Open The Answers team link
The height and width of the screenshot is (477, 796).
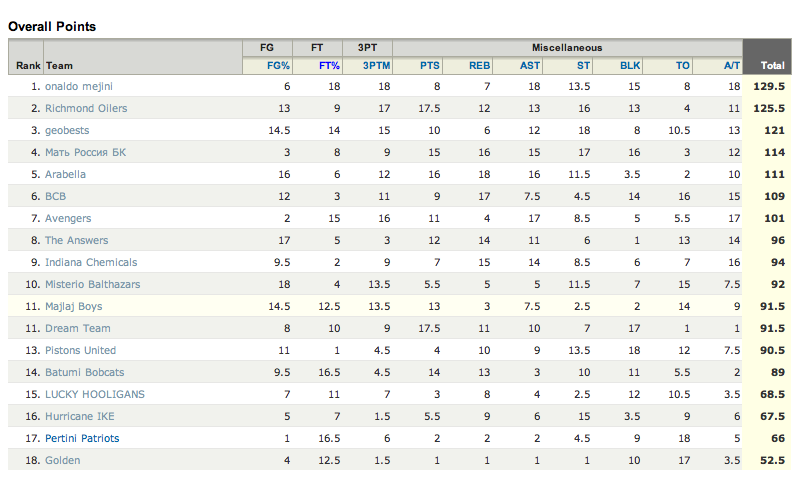(77, 240)
